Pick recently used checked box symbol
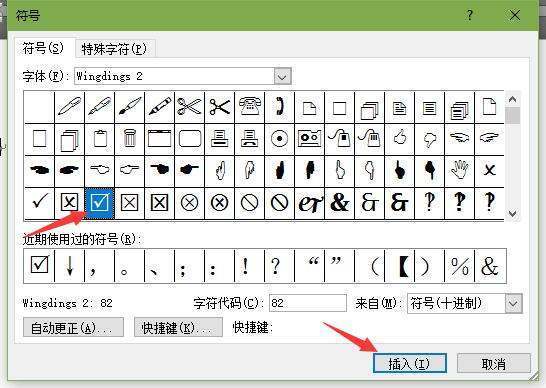The image size is (546, 388). pos(39,265)
